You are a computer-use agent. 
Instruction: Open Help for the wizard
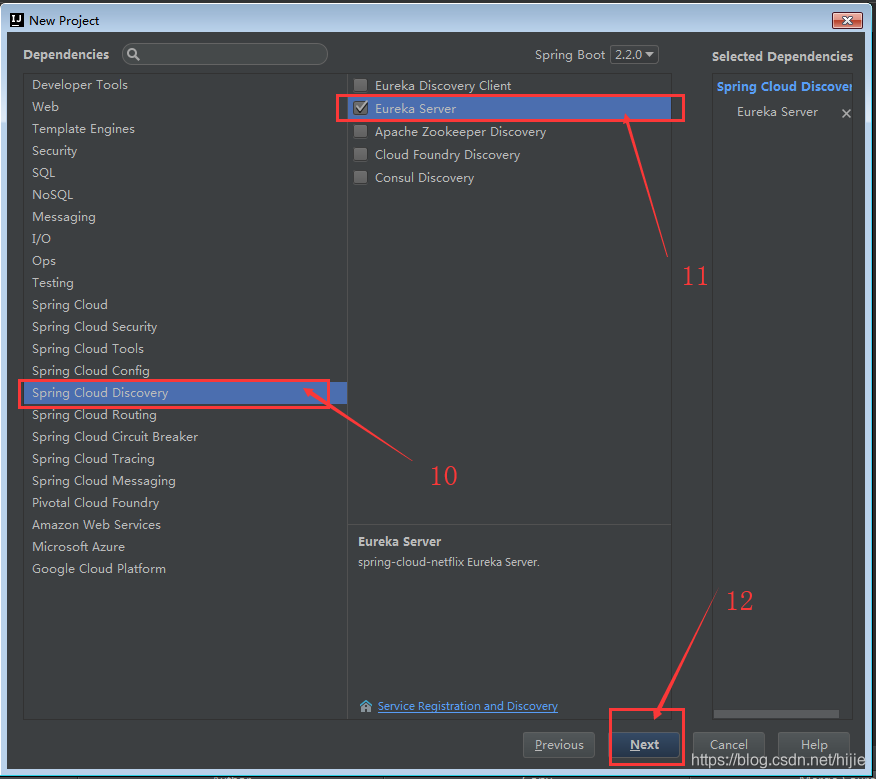[814, 744]
